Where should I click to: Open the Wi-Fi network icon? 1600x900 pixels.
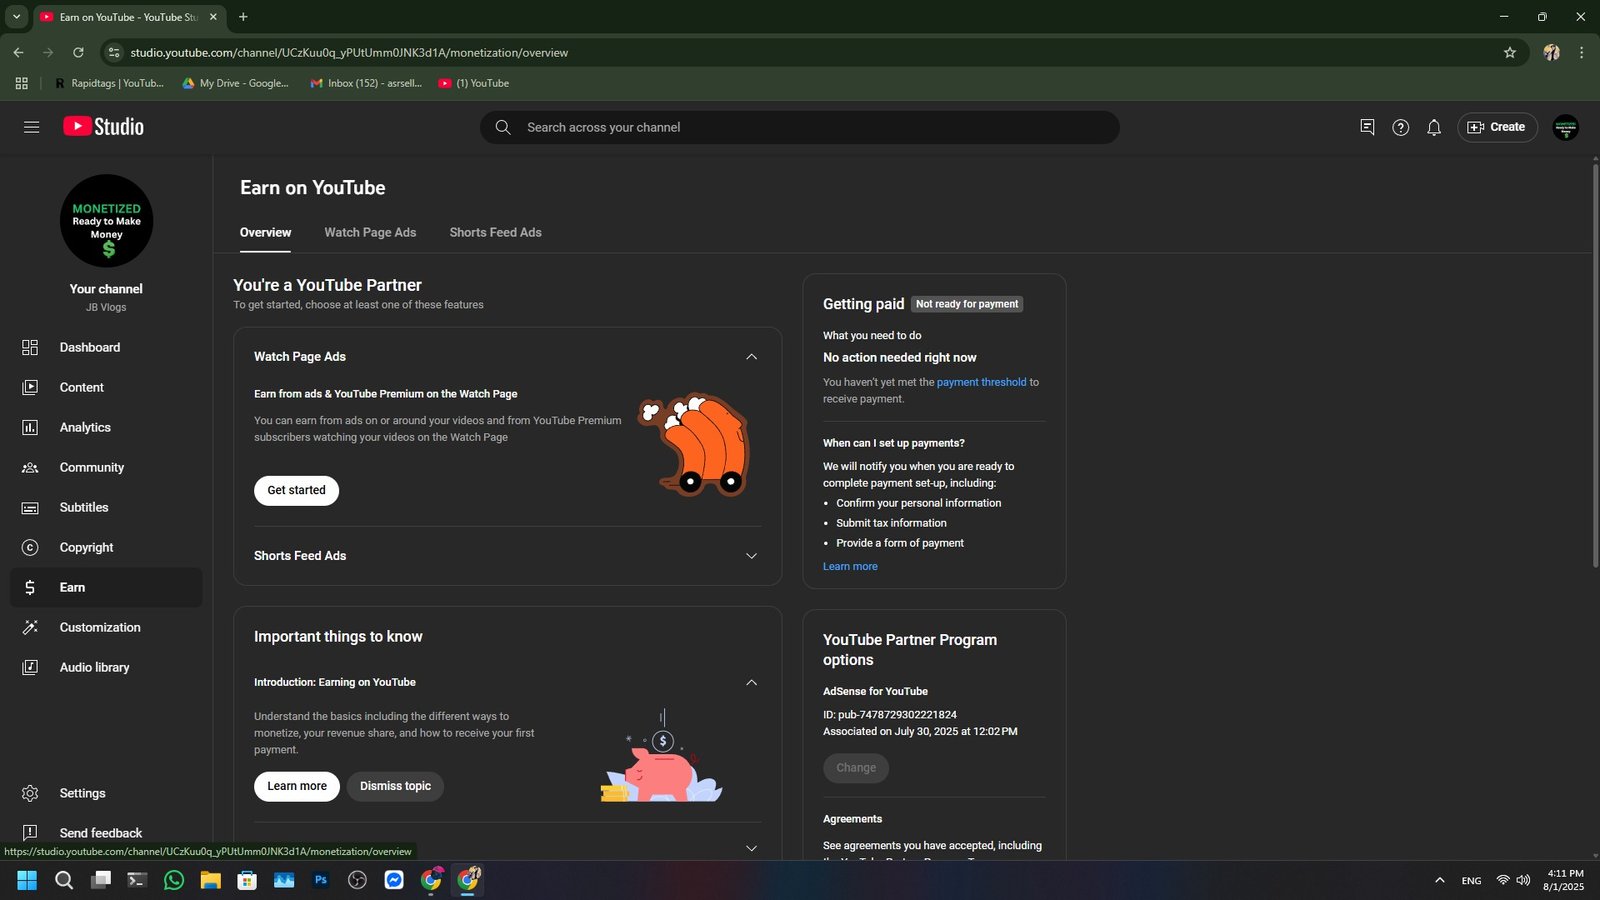pyautogui.click(x=1502, y=880)
